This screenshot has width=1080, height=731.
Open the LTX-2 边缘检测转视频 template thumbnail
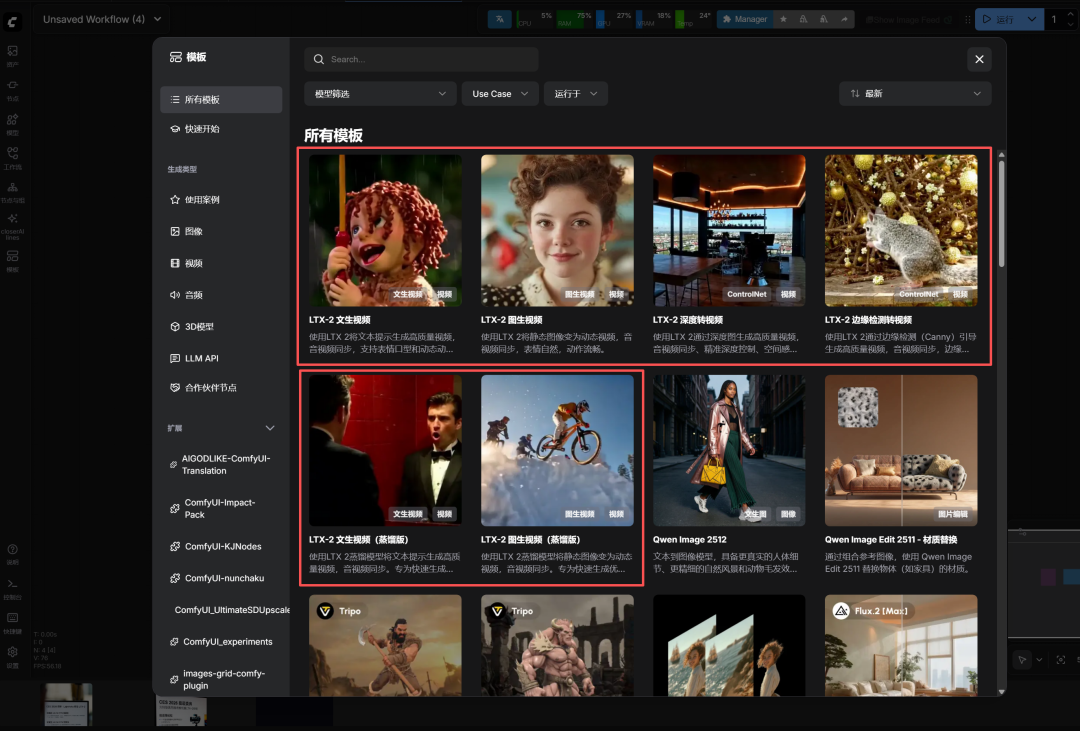click(901, 230)
